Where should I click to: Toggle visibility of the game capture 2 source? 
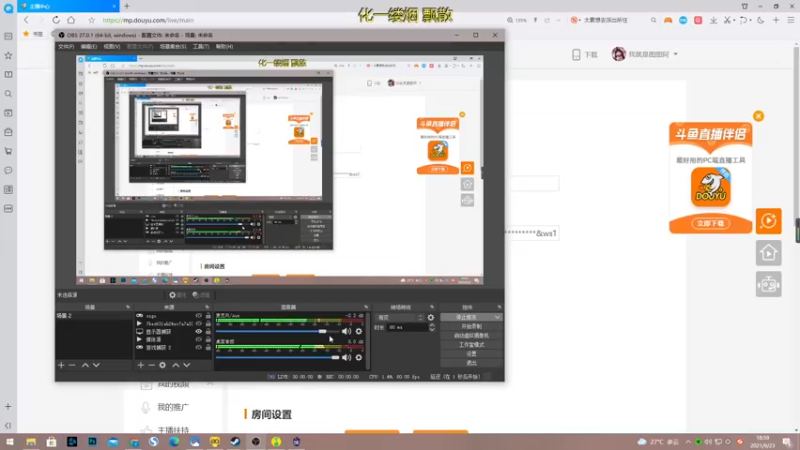tap(198, 347)
